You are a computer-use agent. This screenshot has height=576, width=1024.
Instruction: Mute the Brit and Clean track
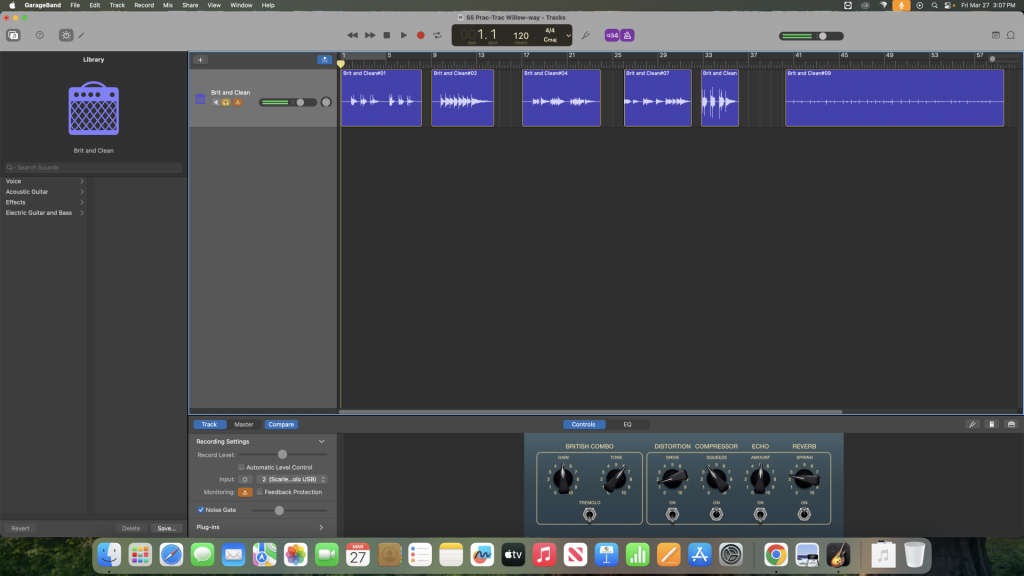coord(215,102)
